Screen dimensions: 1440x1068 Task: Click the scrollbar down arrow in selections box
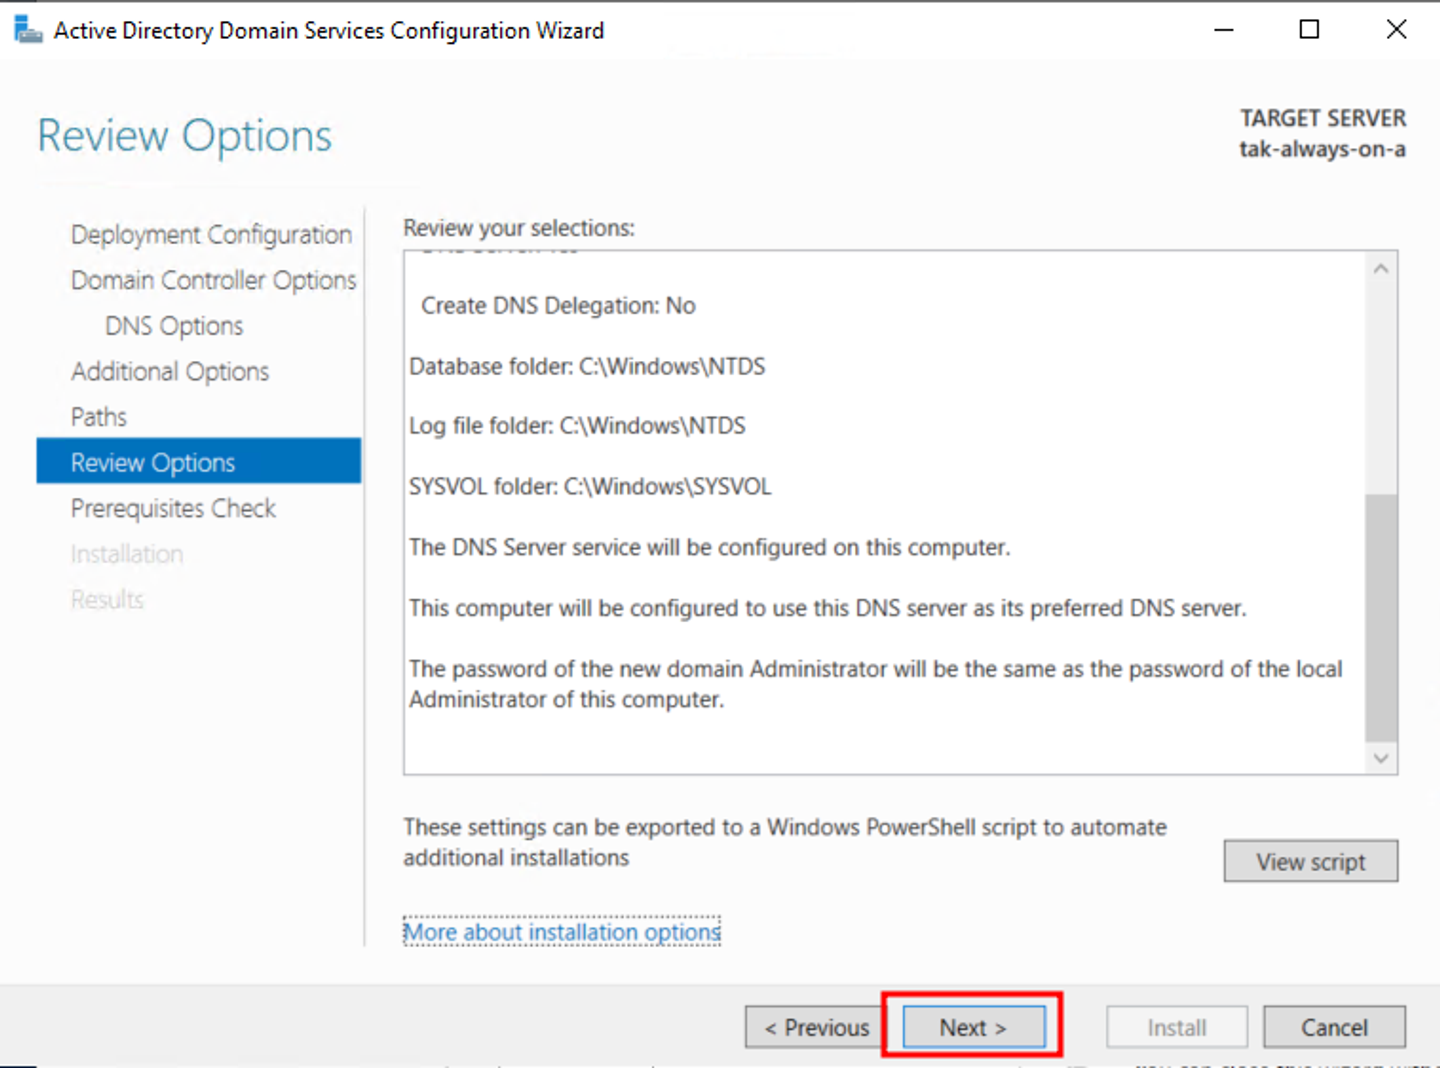click(x=1381, y=758)
